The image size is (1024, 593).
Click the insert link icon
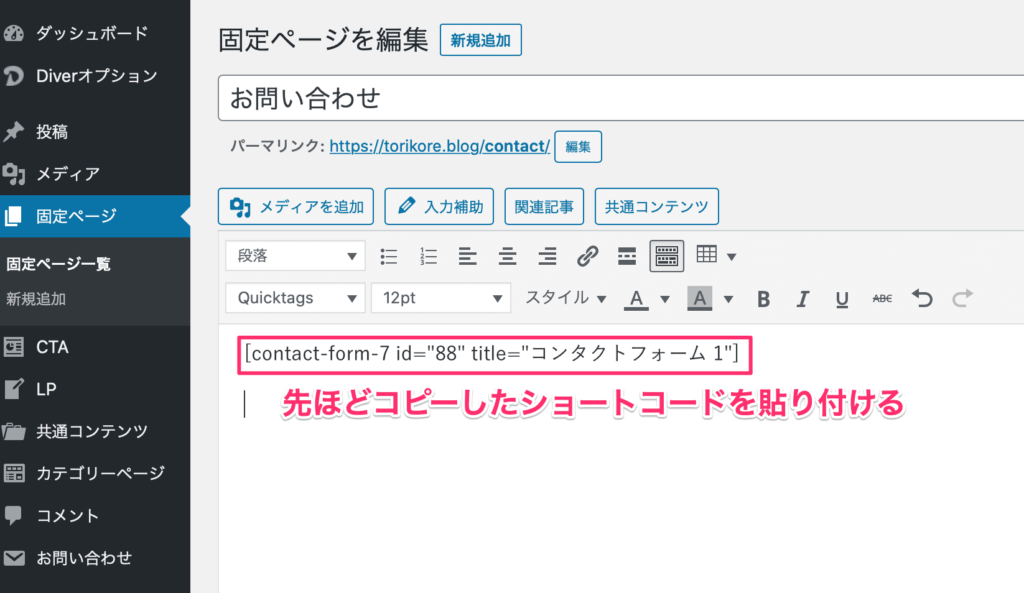(587, 256)
